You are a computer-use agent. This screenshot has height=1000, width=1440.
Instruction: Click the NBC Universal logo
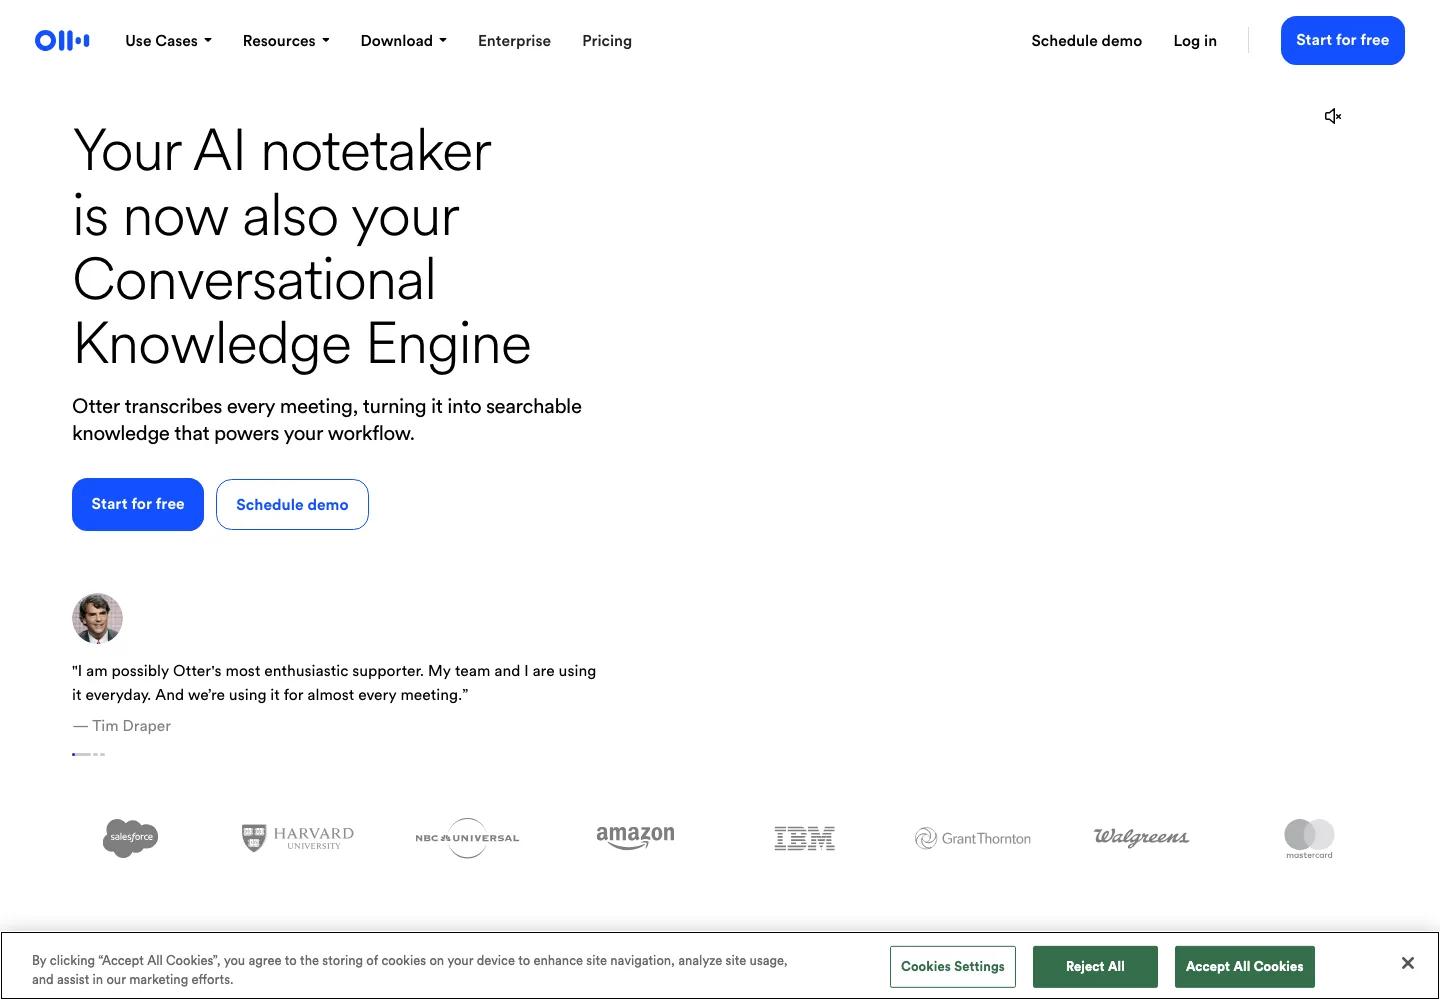pos(467,838)
